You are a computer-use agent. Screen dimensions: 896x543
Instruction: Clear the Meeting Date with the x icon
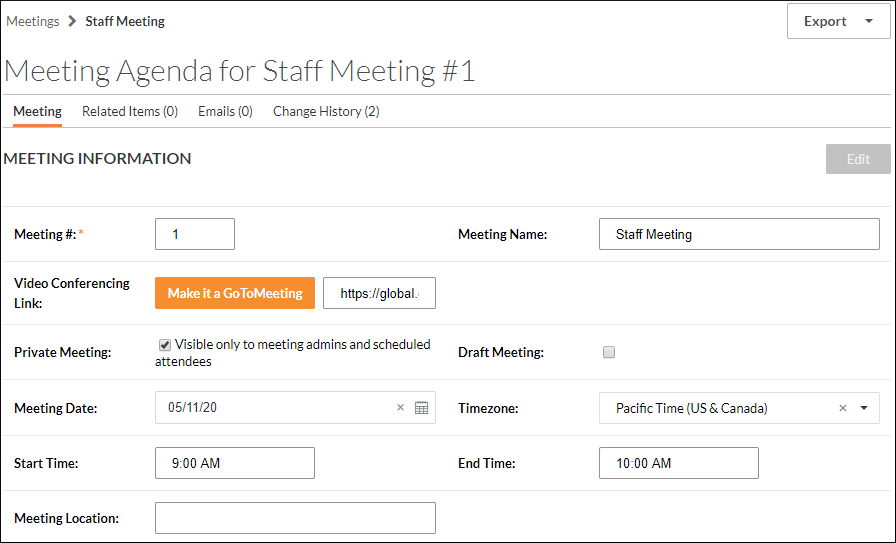click(x=400, y=408)
